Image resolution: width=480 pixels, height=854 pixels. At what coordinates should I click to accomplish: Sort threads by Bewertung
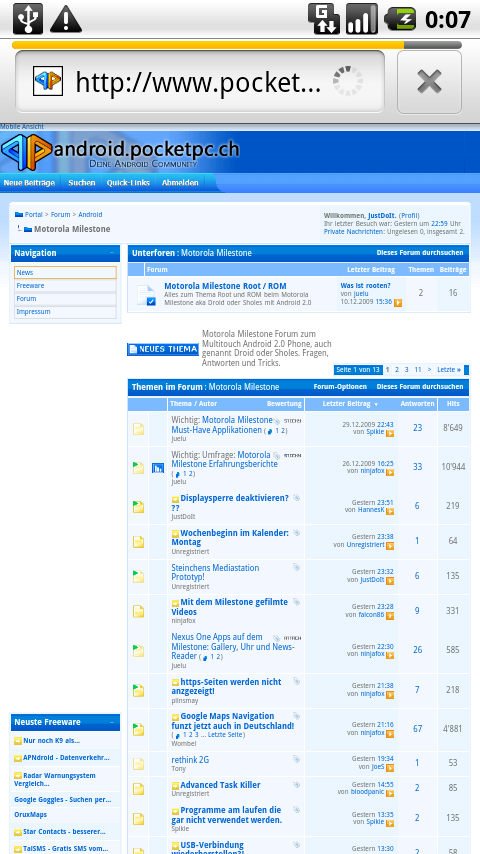click(x=284, y=404)
